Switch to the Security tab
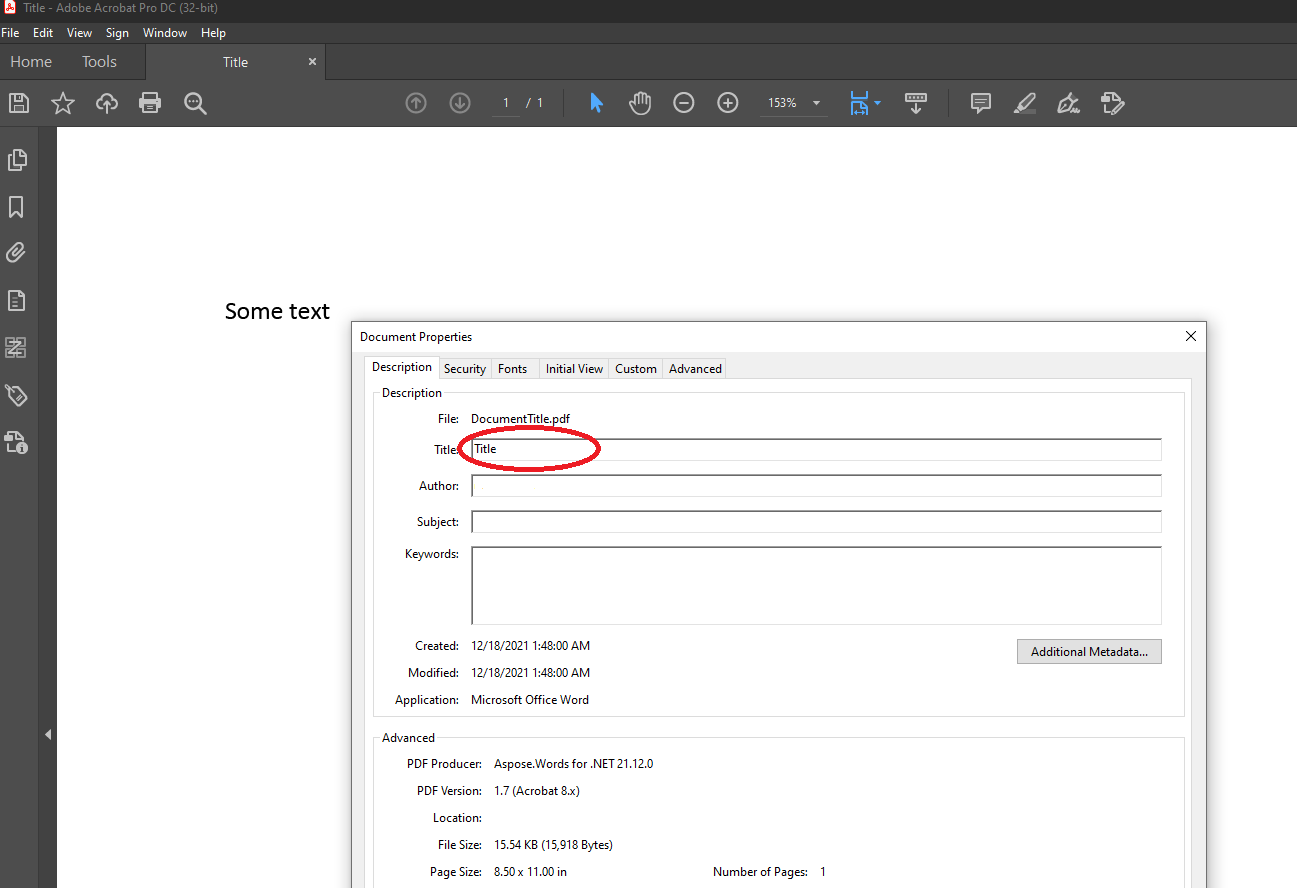The image size is (1297, 888). pyautogui.click(x=465, y=369)
